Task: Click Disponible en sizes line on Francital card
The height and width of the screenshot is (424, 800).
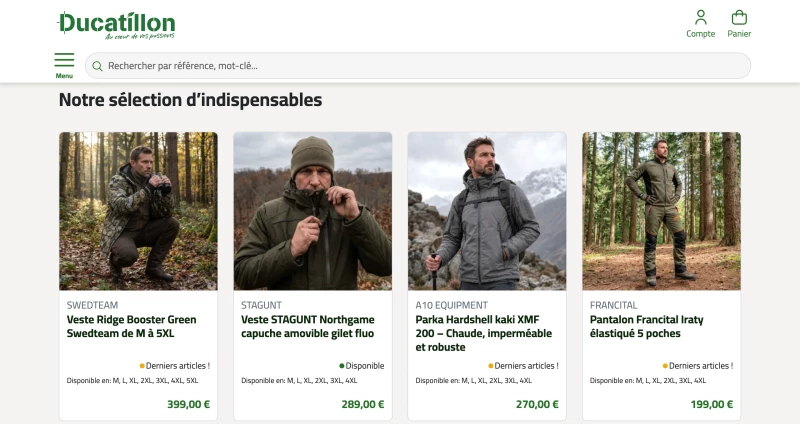Action: pos(648,381)
